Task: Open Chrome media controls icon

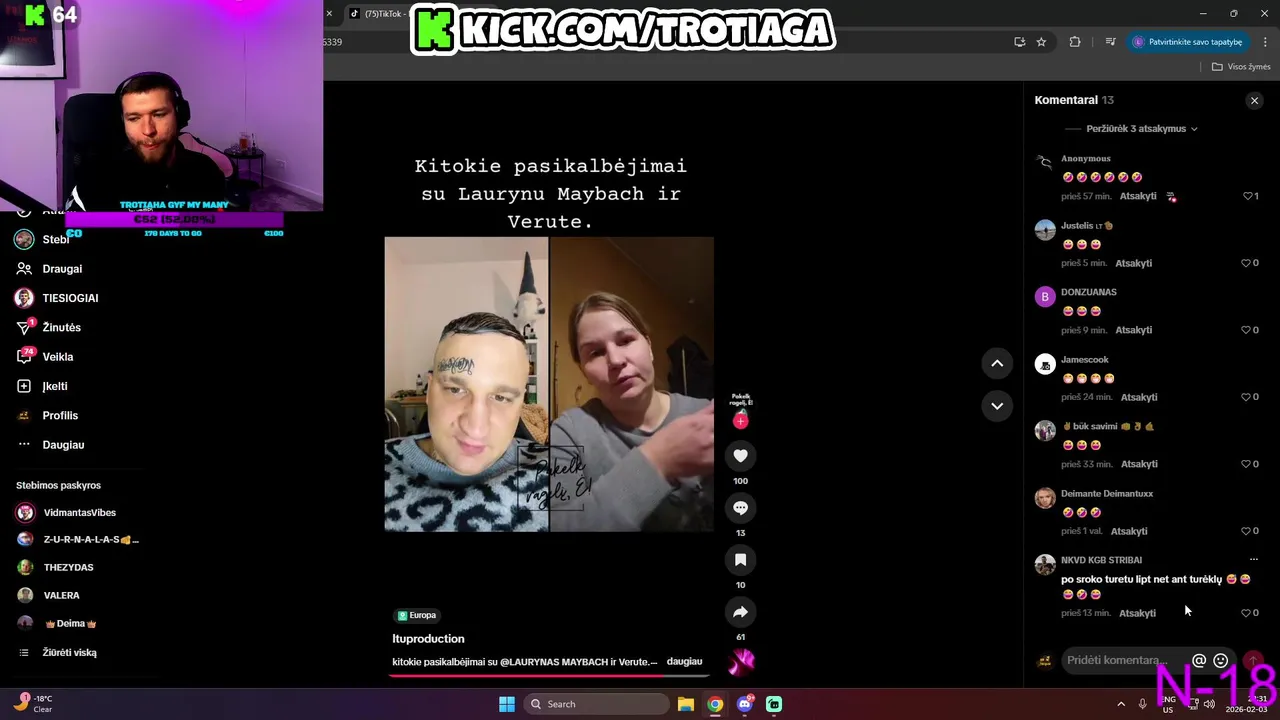Action: (x=1110, y=42)
